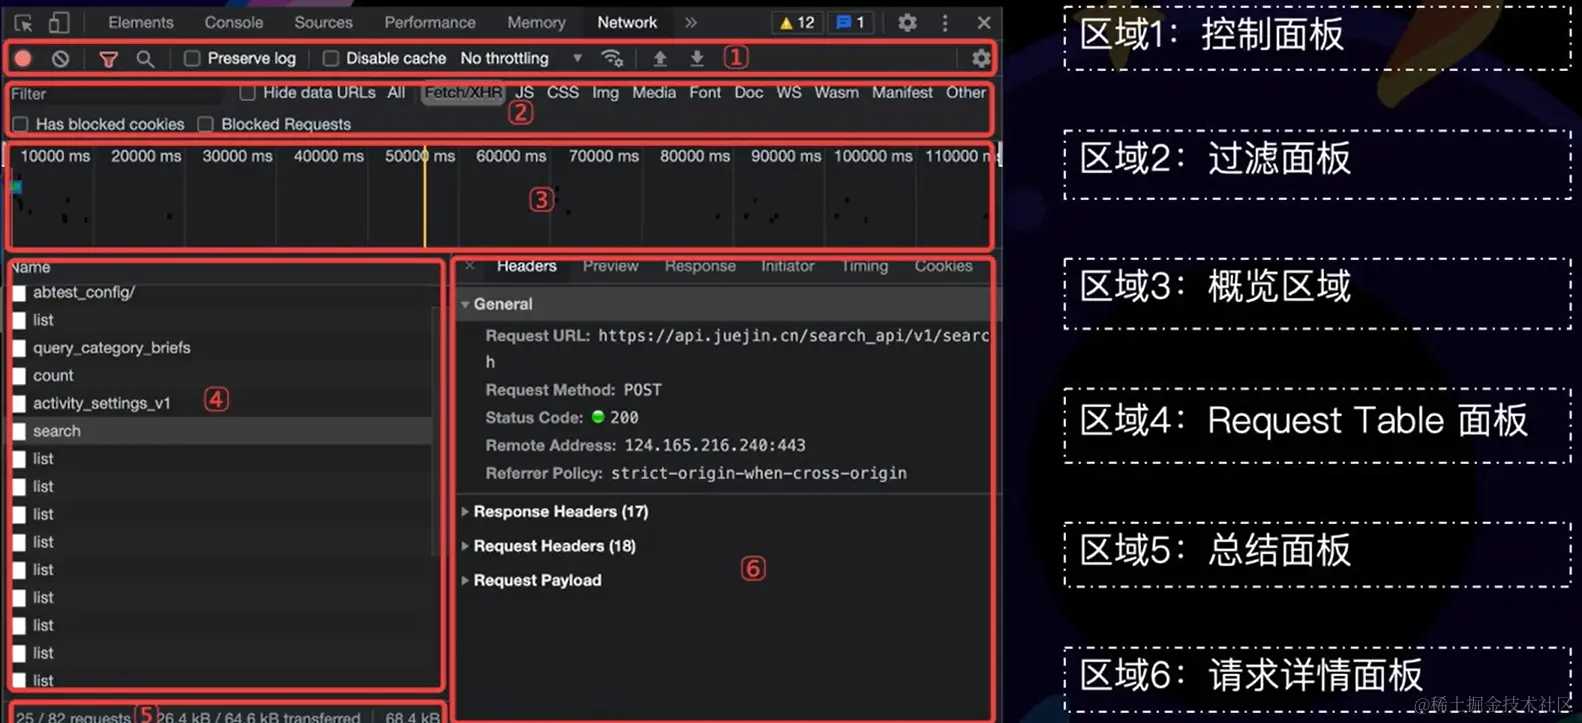Switch to the Elements tab
Image resolution: width=1582 pixels, height=723 pixels.
pyautogui.click(x=141, y=22)
